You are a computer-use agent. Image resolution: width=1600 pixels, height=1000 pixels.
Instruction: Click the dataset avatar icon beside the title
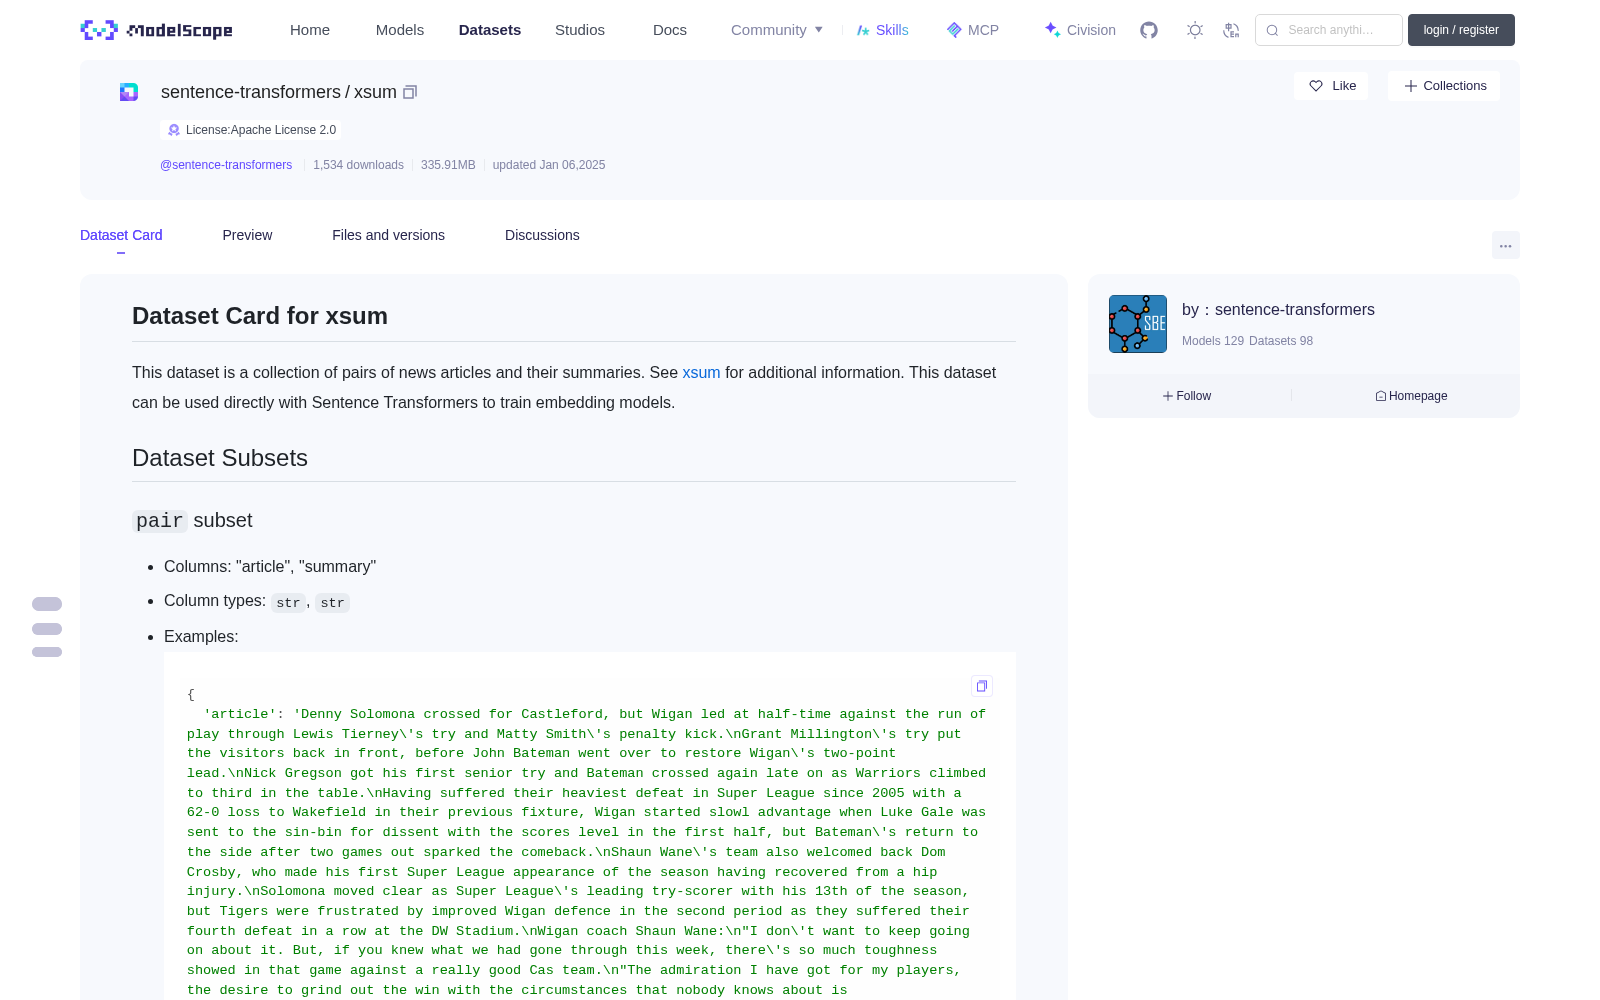[x=129, y=92]
